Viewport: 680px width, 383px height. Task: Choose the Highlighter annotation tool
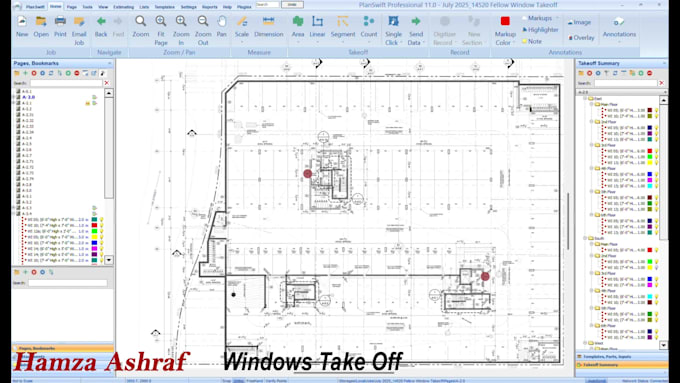click(540, 30)
